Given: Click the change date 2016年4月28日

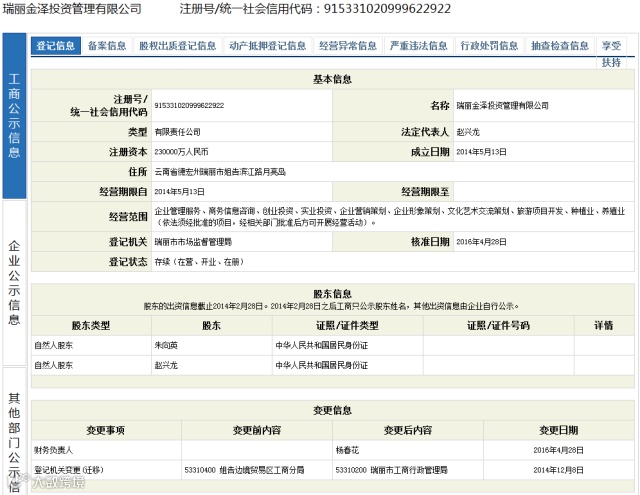Looking at the screenshot, I should coord(558,450).
